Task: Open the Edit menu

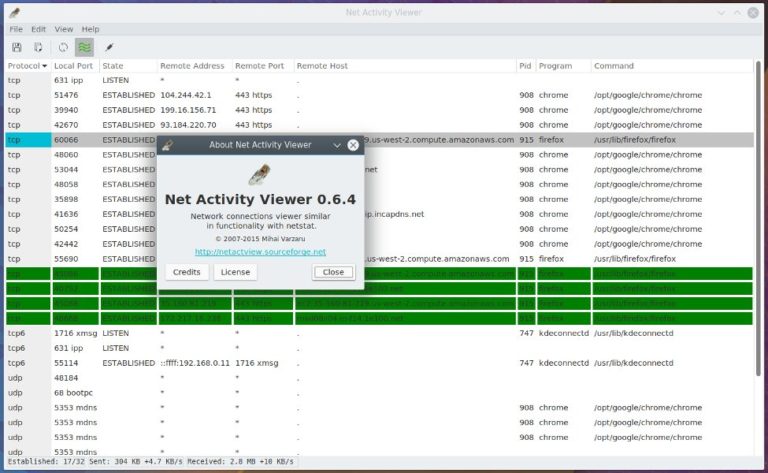Action: click(39, 29)
